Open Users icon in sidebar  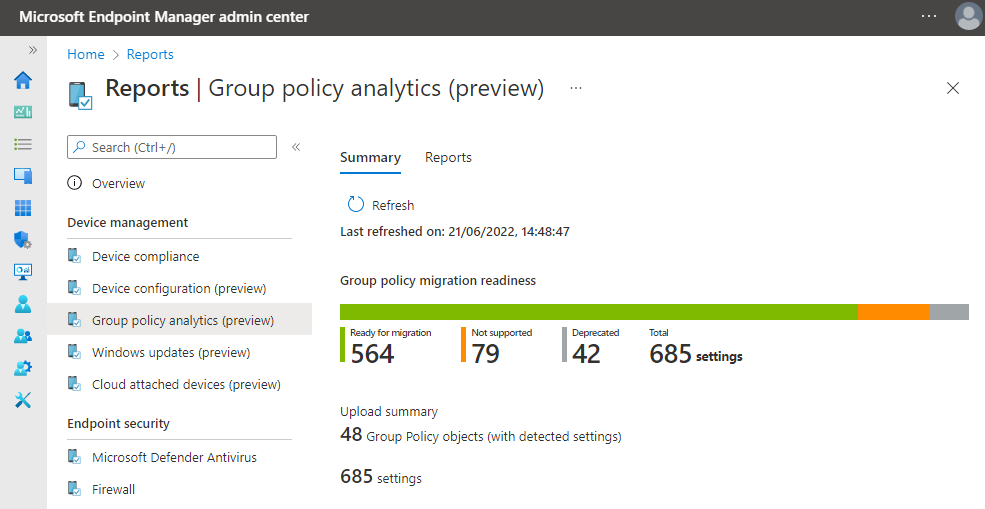coord(23,304)
